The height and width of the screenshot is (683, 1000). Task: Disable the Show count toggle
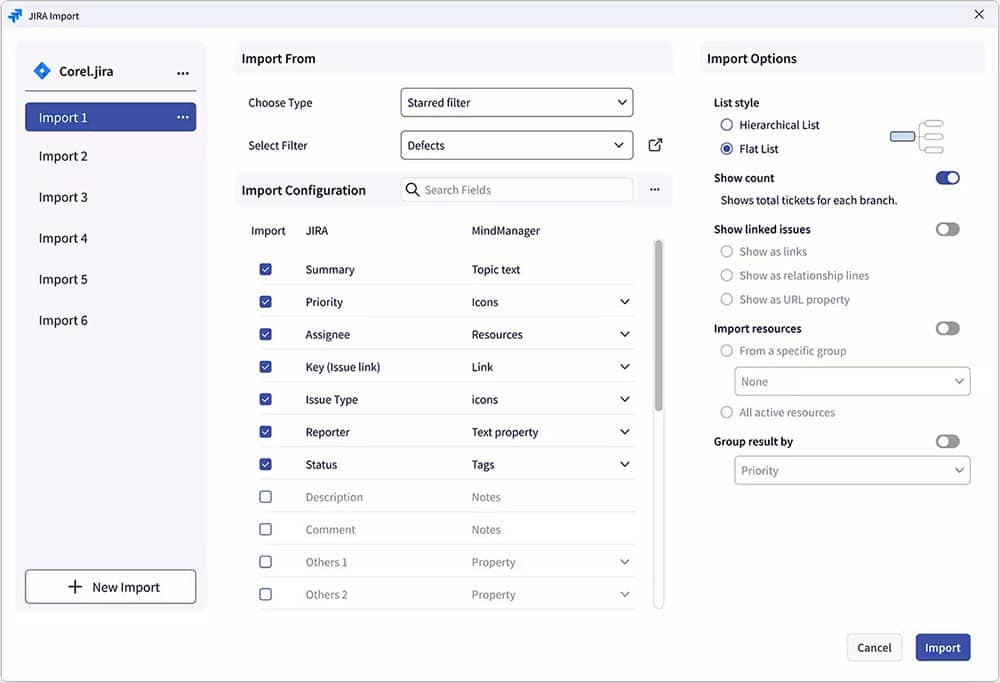947,177
